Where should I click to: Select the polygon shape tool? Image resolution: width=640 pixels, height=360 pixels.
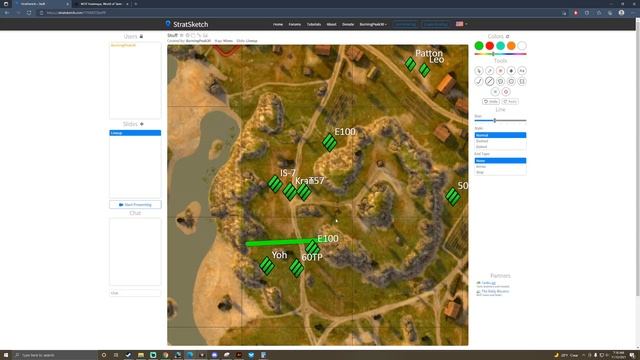(x=500, y=81)
